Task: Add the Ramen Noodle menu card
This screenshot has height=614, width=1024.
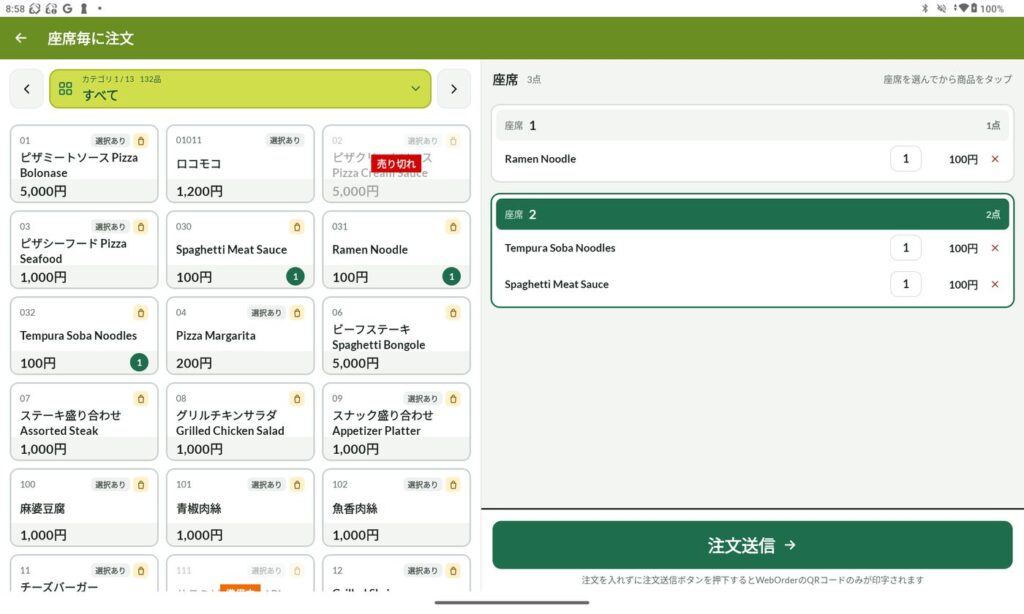Action: [x=396, y=250]
